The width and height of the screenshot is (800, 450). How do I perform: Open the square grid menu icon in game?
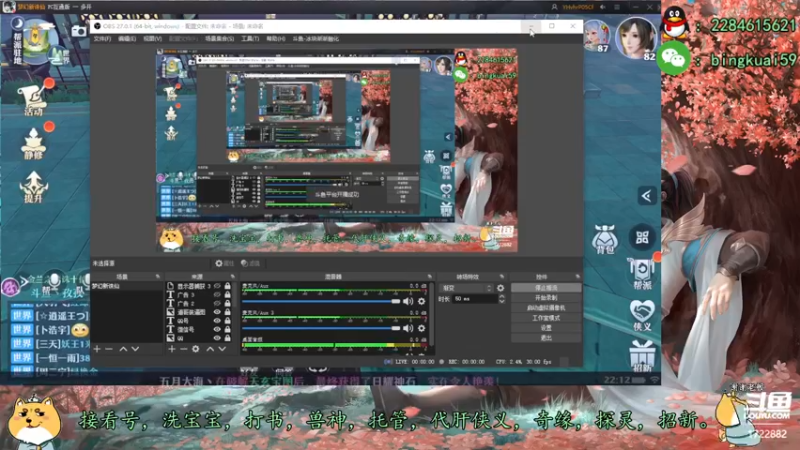point(642,237)
